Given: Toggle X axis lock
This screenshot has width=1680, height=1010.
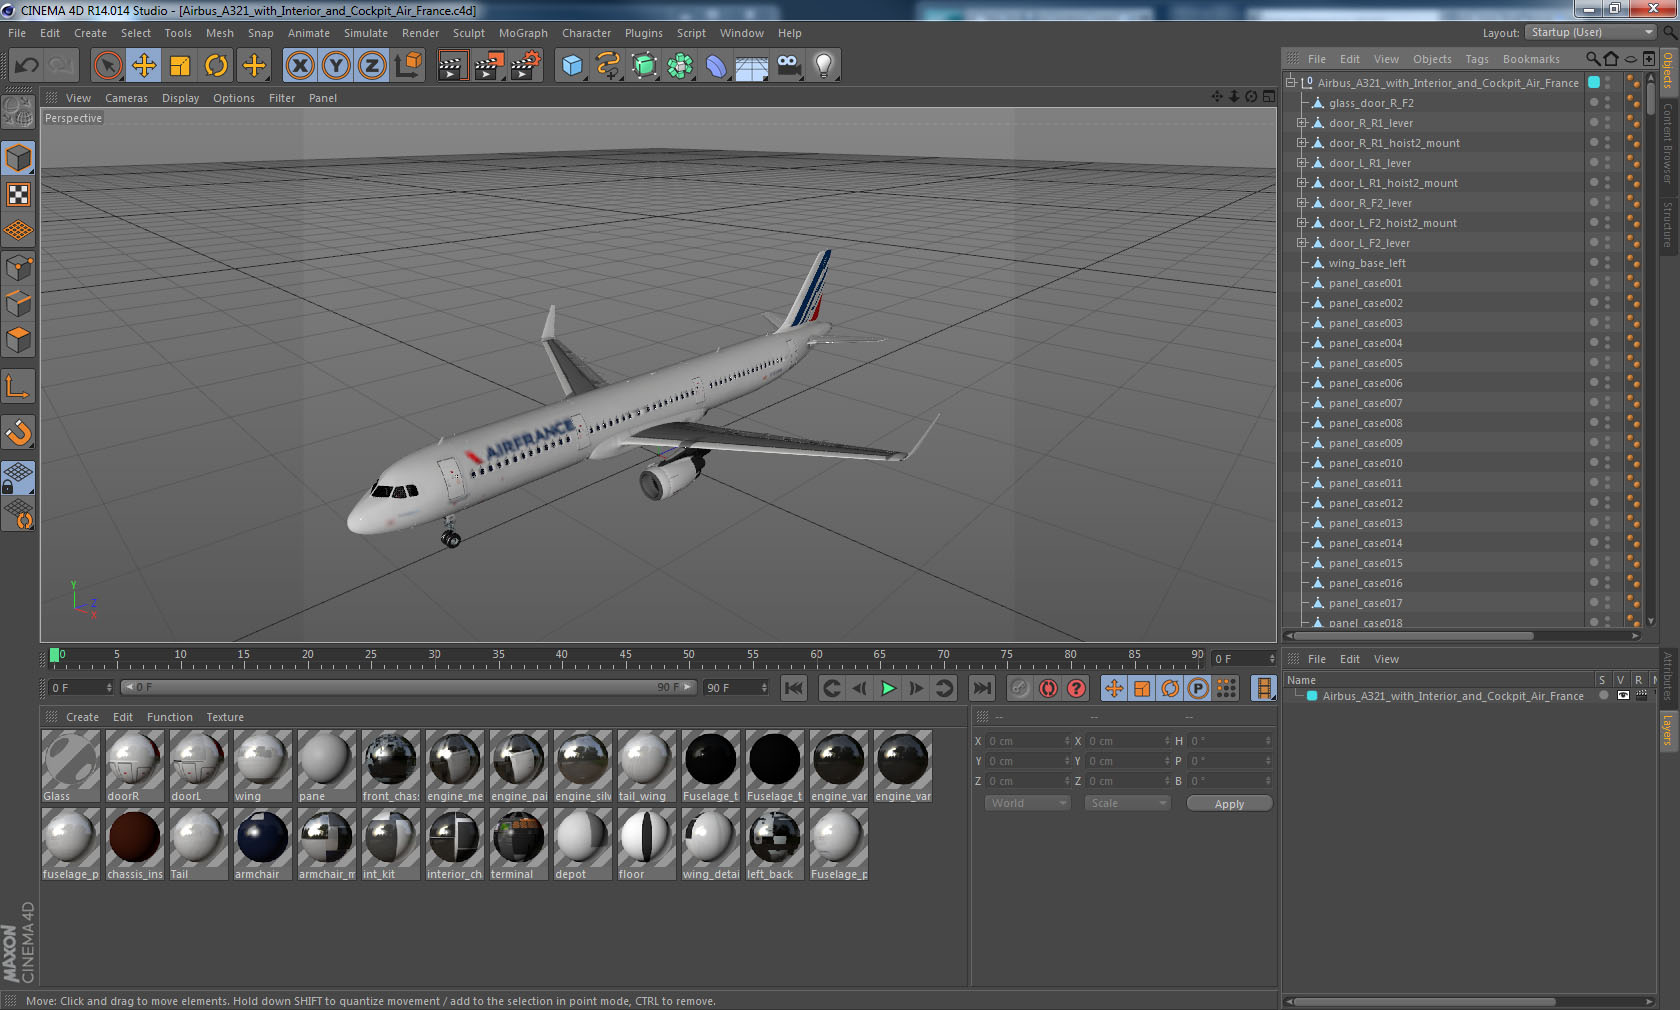Looking at the screenshot, I should 300,66.
